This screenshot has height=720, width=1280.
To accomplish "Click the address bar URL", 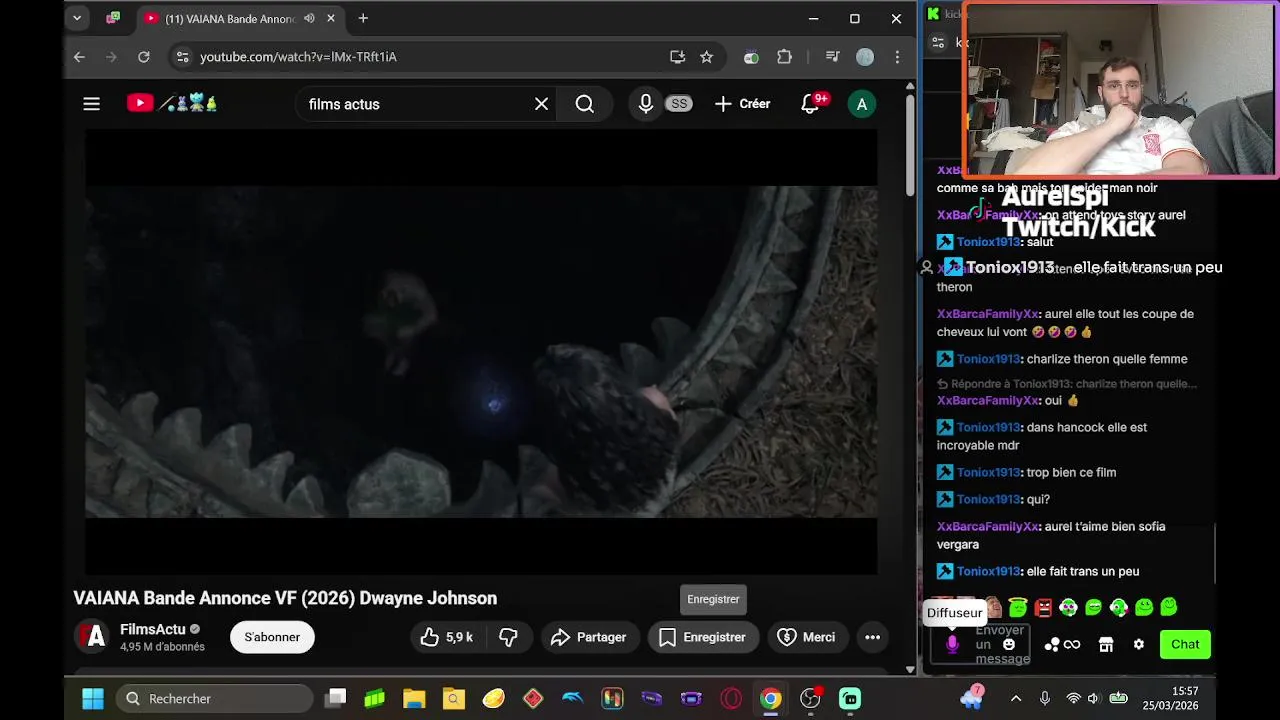I will 298,57.
